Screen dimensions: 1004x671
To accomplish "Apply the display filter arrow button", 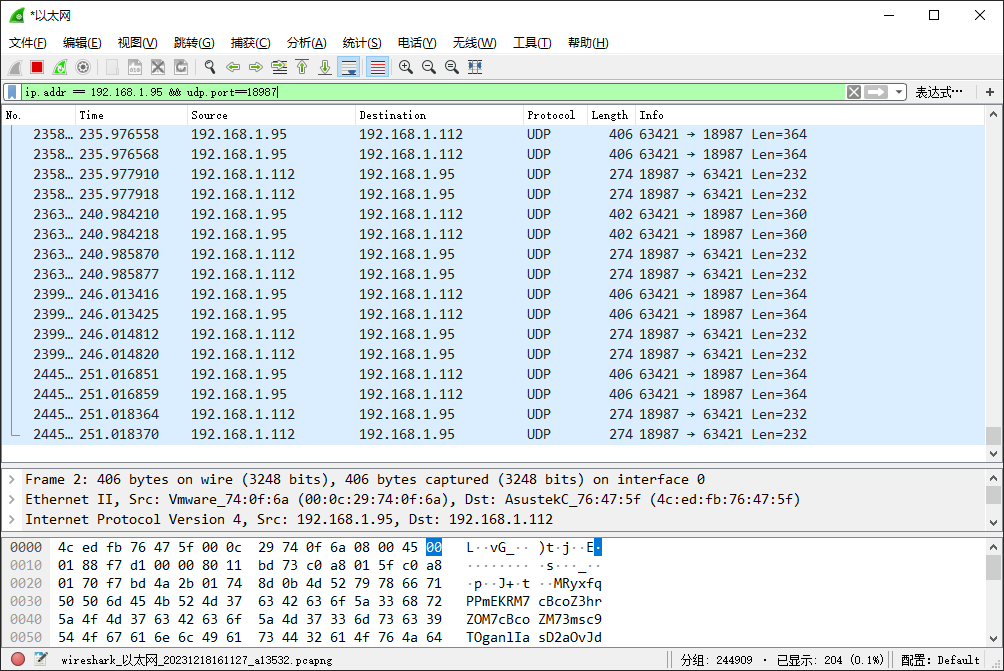I will 876,92.
